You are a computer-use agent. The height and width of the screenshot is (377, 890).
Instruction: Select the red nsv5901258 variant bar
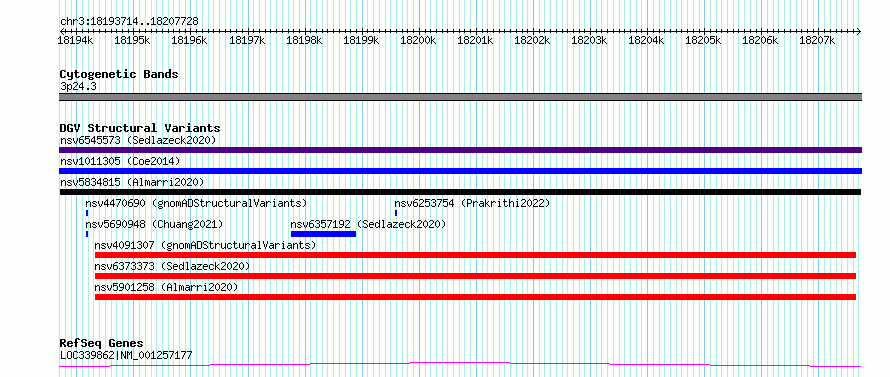(475, 297)
